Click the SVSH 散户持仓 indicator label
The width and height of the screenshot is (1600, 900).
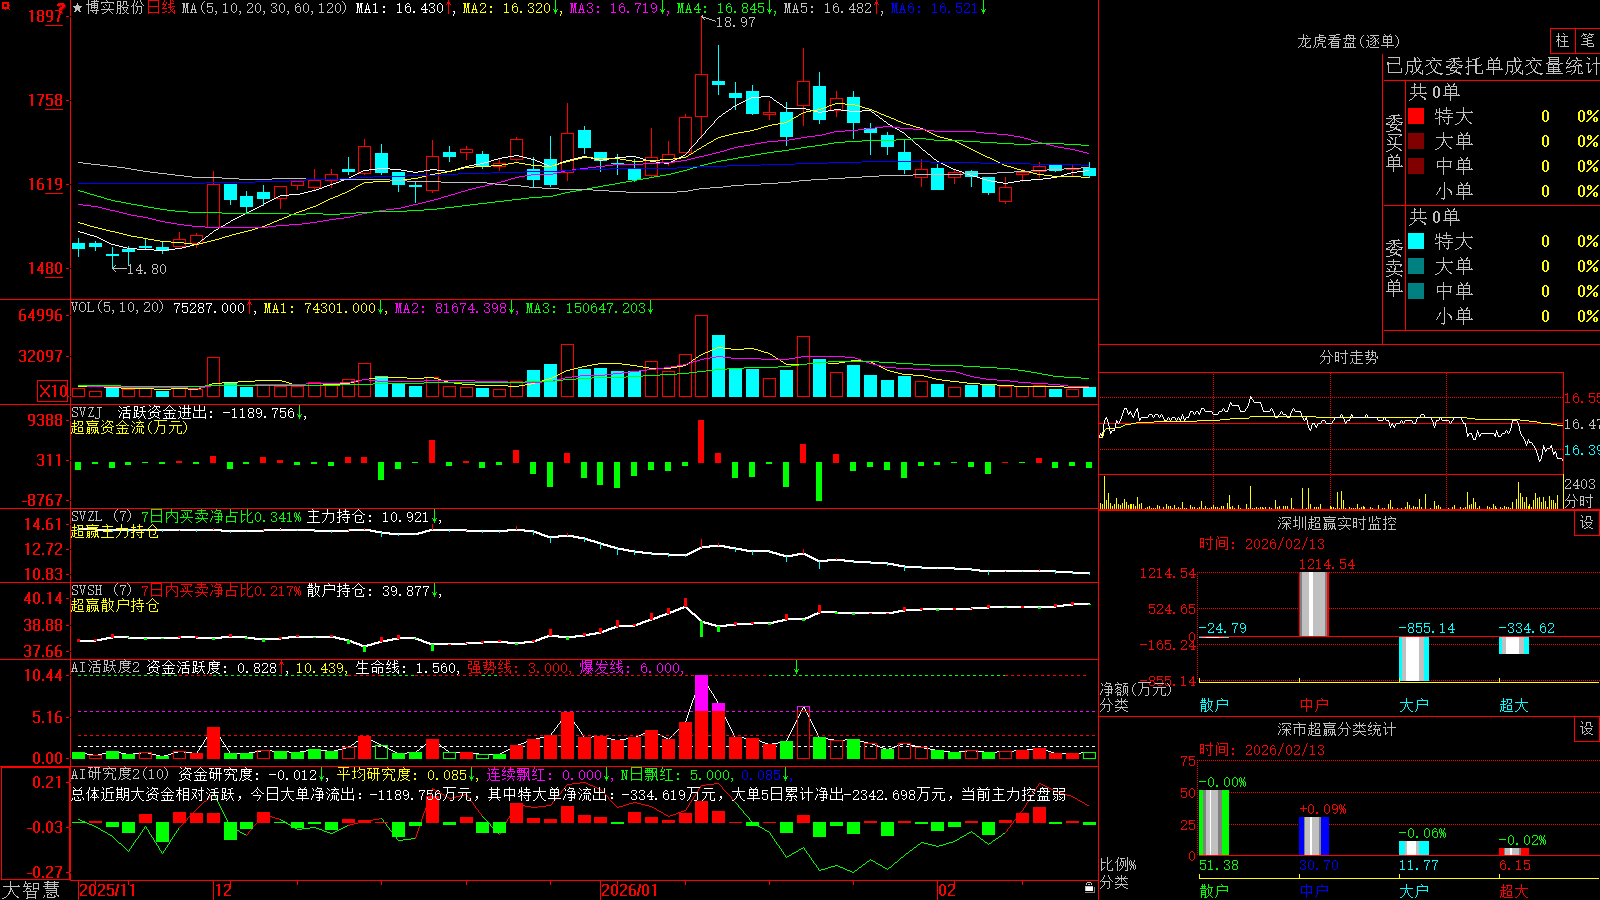pos(102,591)
